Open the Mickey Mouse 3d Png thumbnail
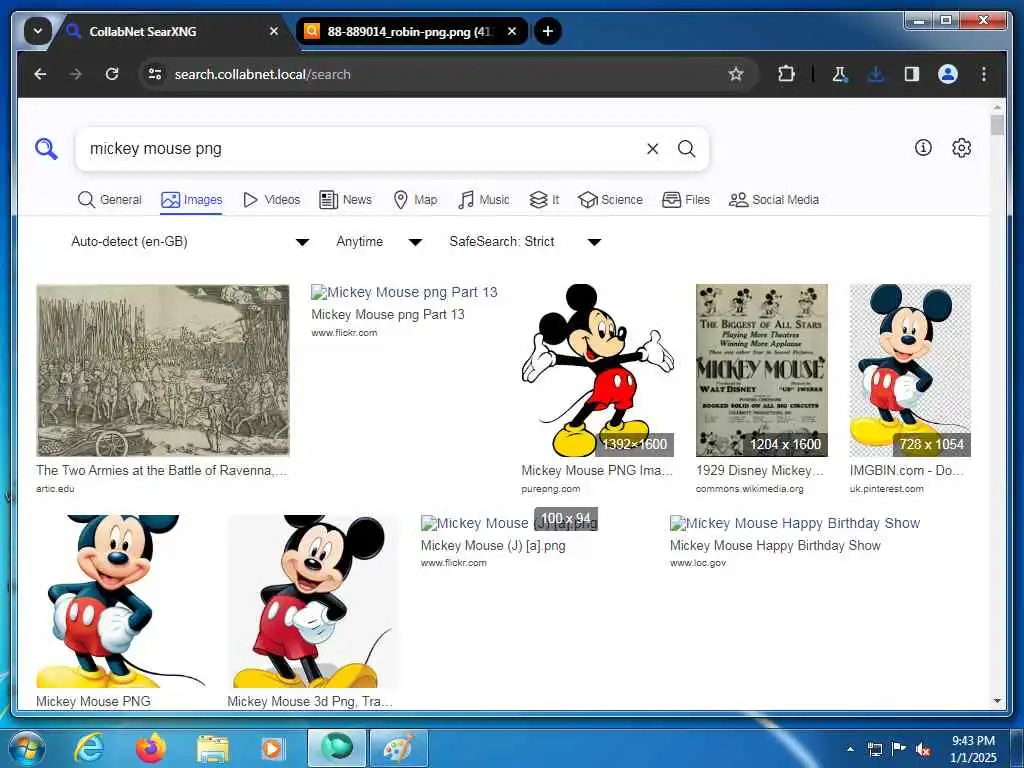This screenshot has height=768, width=1024. point(312,601)
